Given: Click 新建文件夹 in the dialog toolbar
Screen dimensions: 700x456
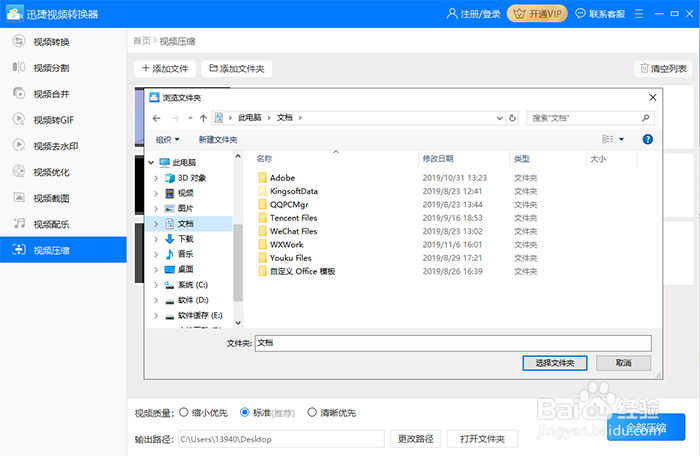Looking at the screenshot, I should (x=218, y=139).
